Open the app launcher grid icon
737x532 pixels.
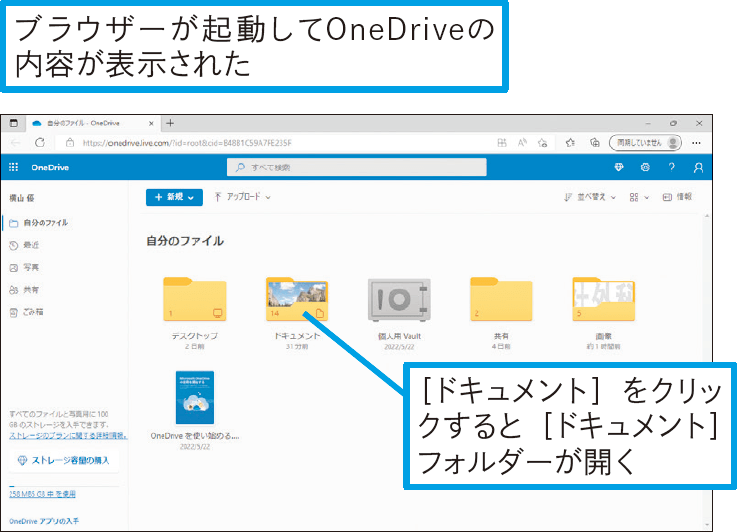click(x=14, y=167)
